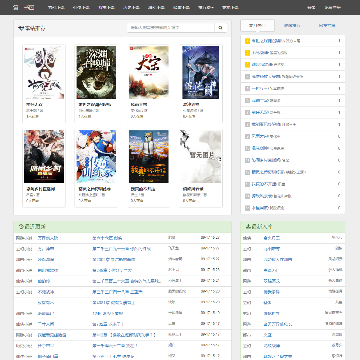The image size is (360, 360).
Task: Open the blue swordsman book cover
Action: [201, 72]
